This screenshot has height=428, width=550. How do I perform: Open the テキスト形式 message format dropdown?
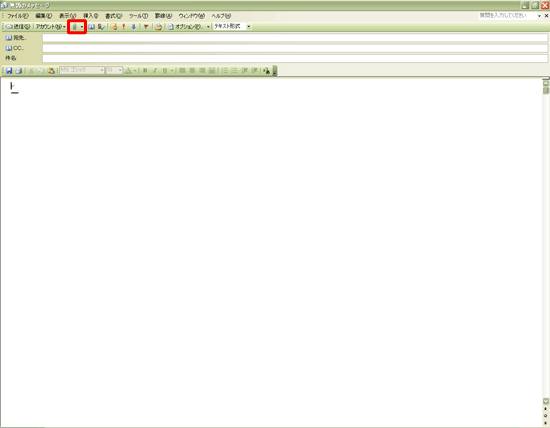(232, 26)
